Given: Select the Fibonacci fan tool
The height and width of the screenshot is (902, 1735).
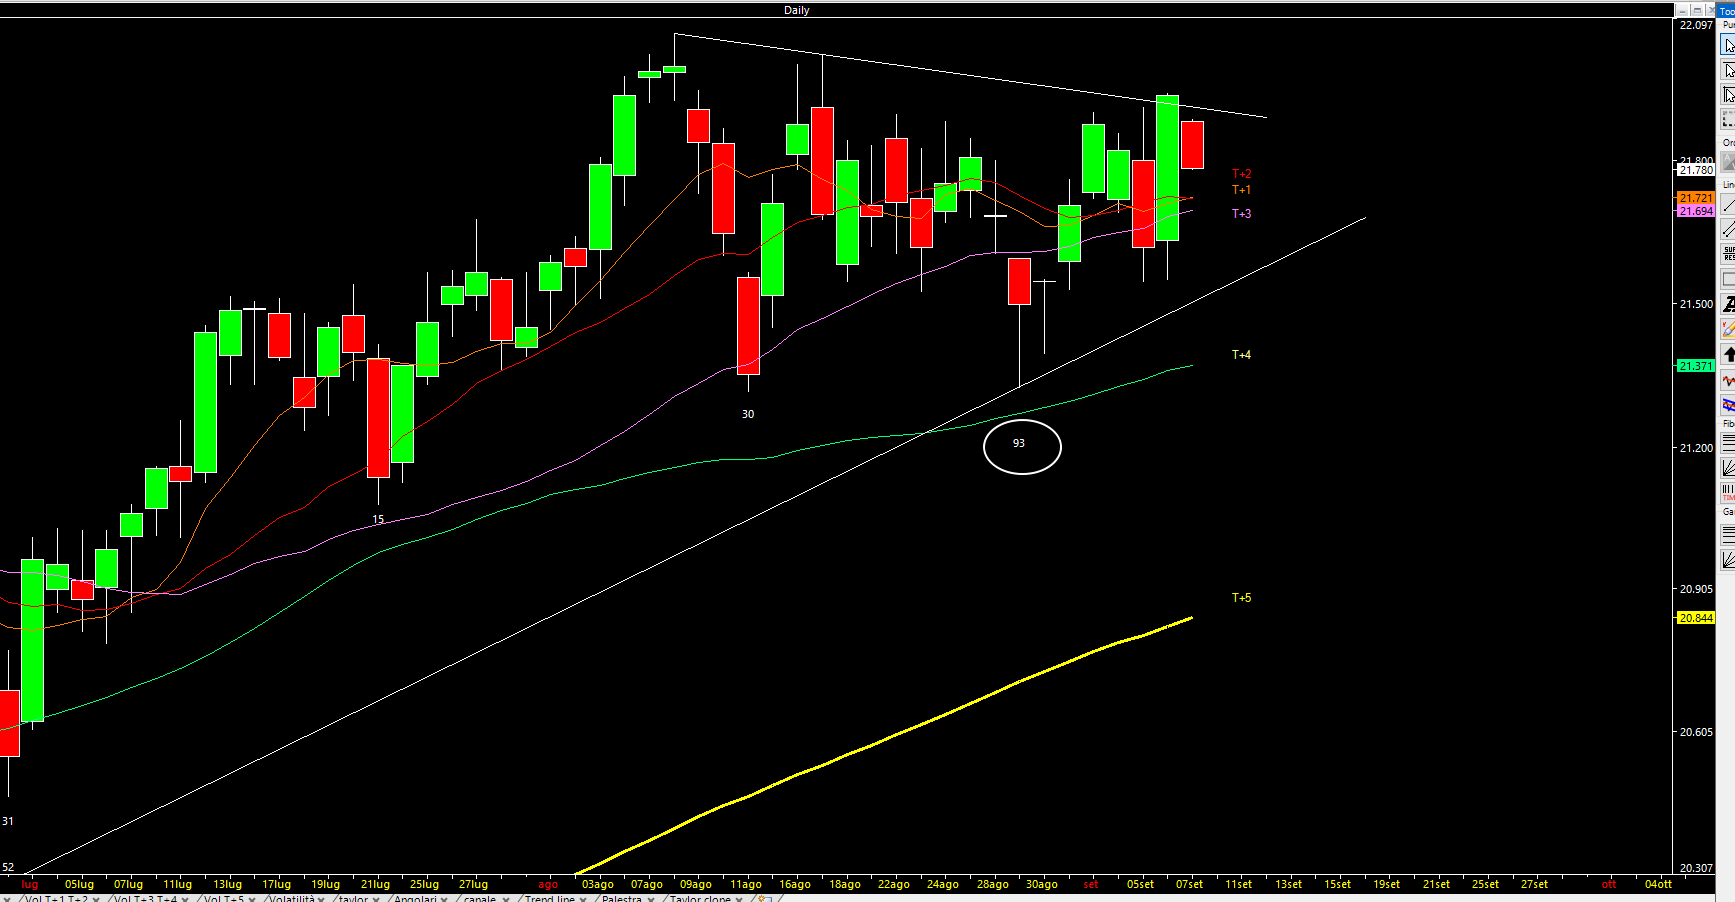Looking at the screenshot, I should (x=1728, y=467).
